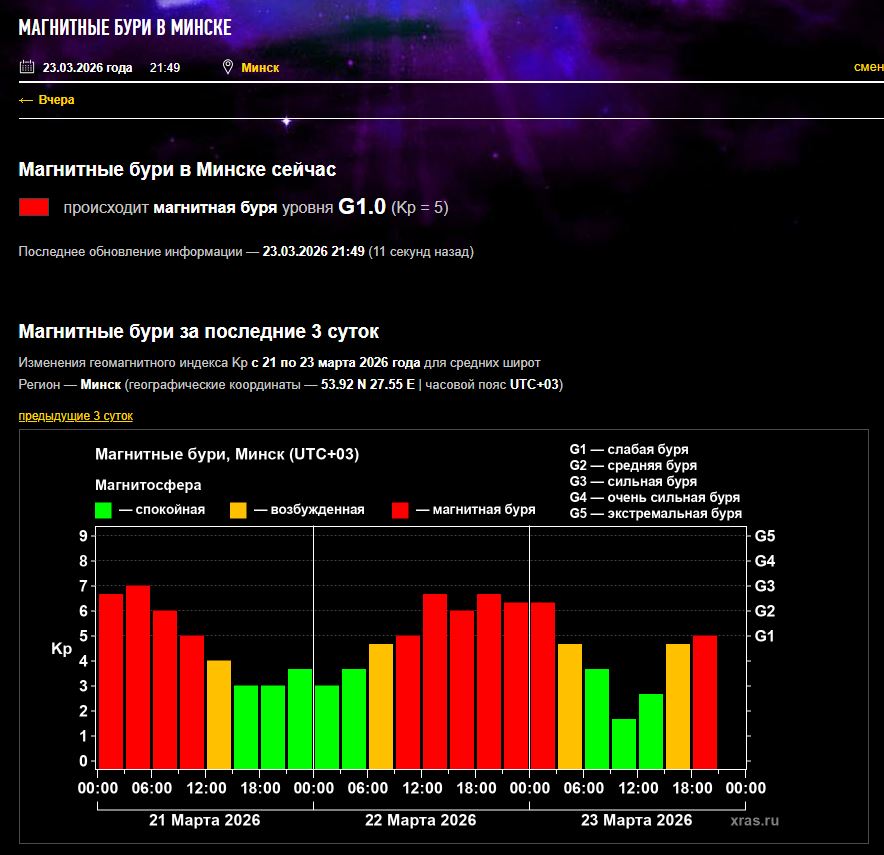The image size is (884, 855).
Task: Click the yellow возбужденная legend swatch
Action: tap(238, 510)
